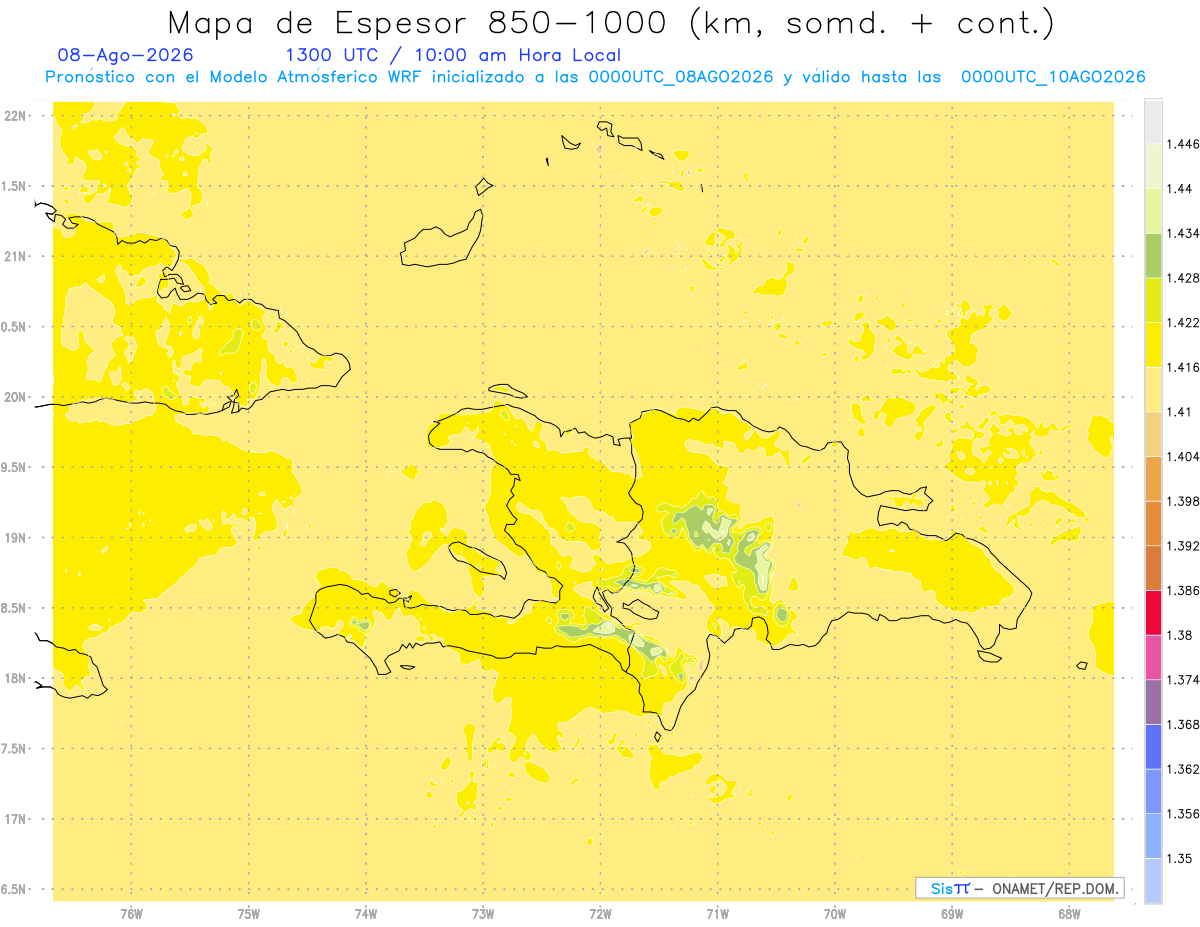
Task: Click the colorbar value '1.422'
Action: [1183, 322]
